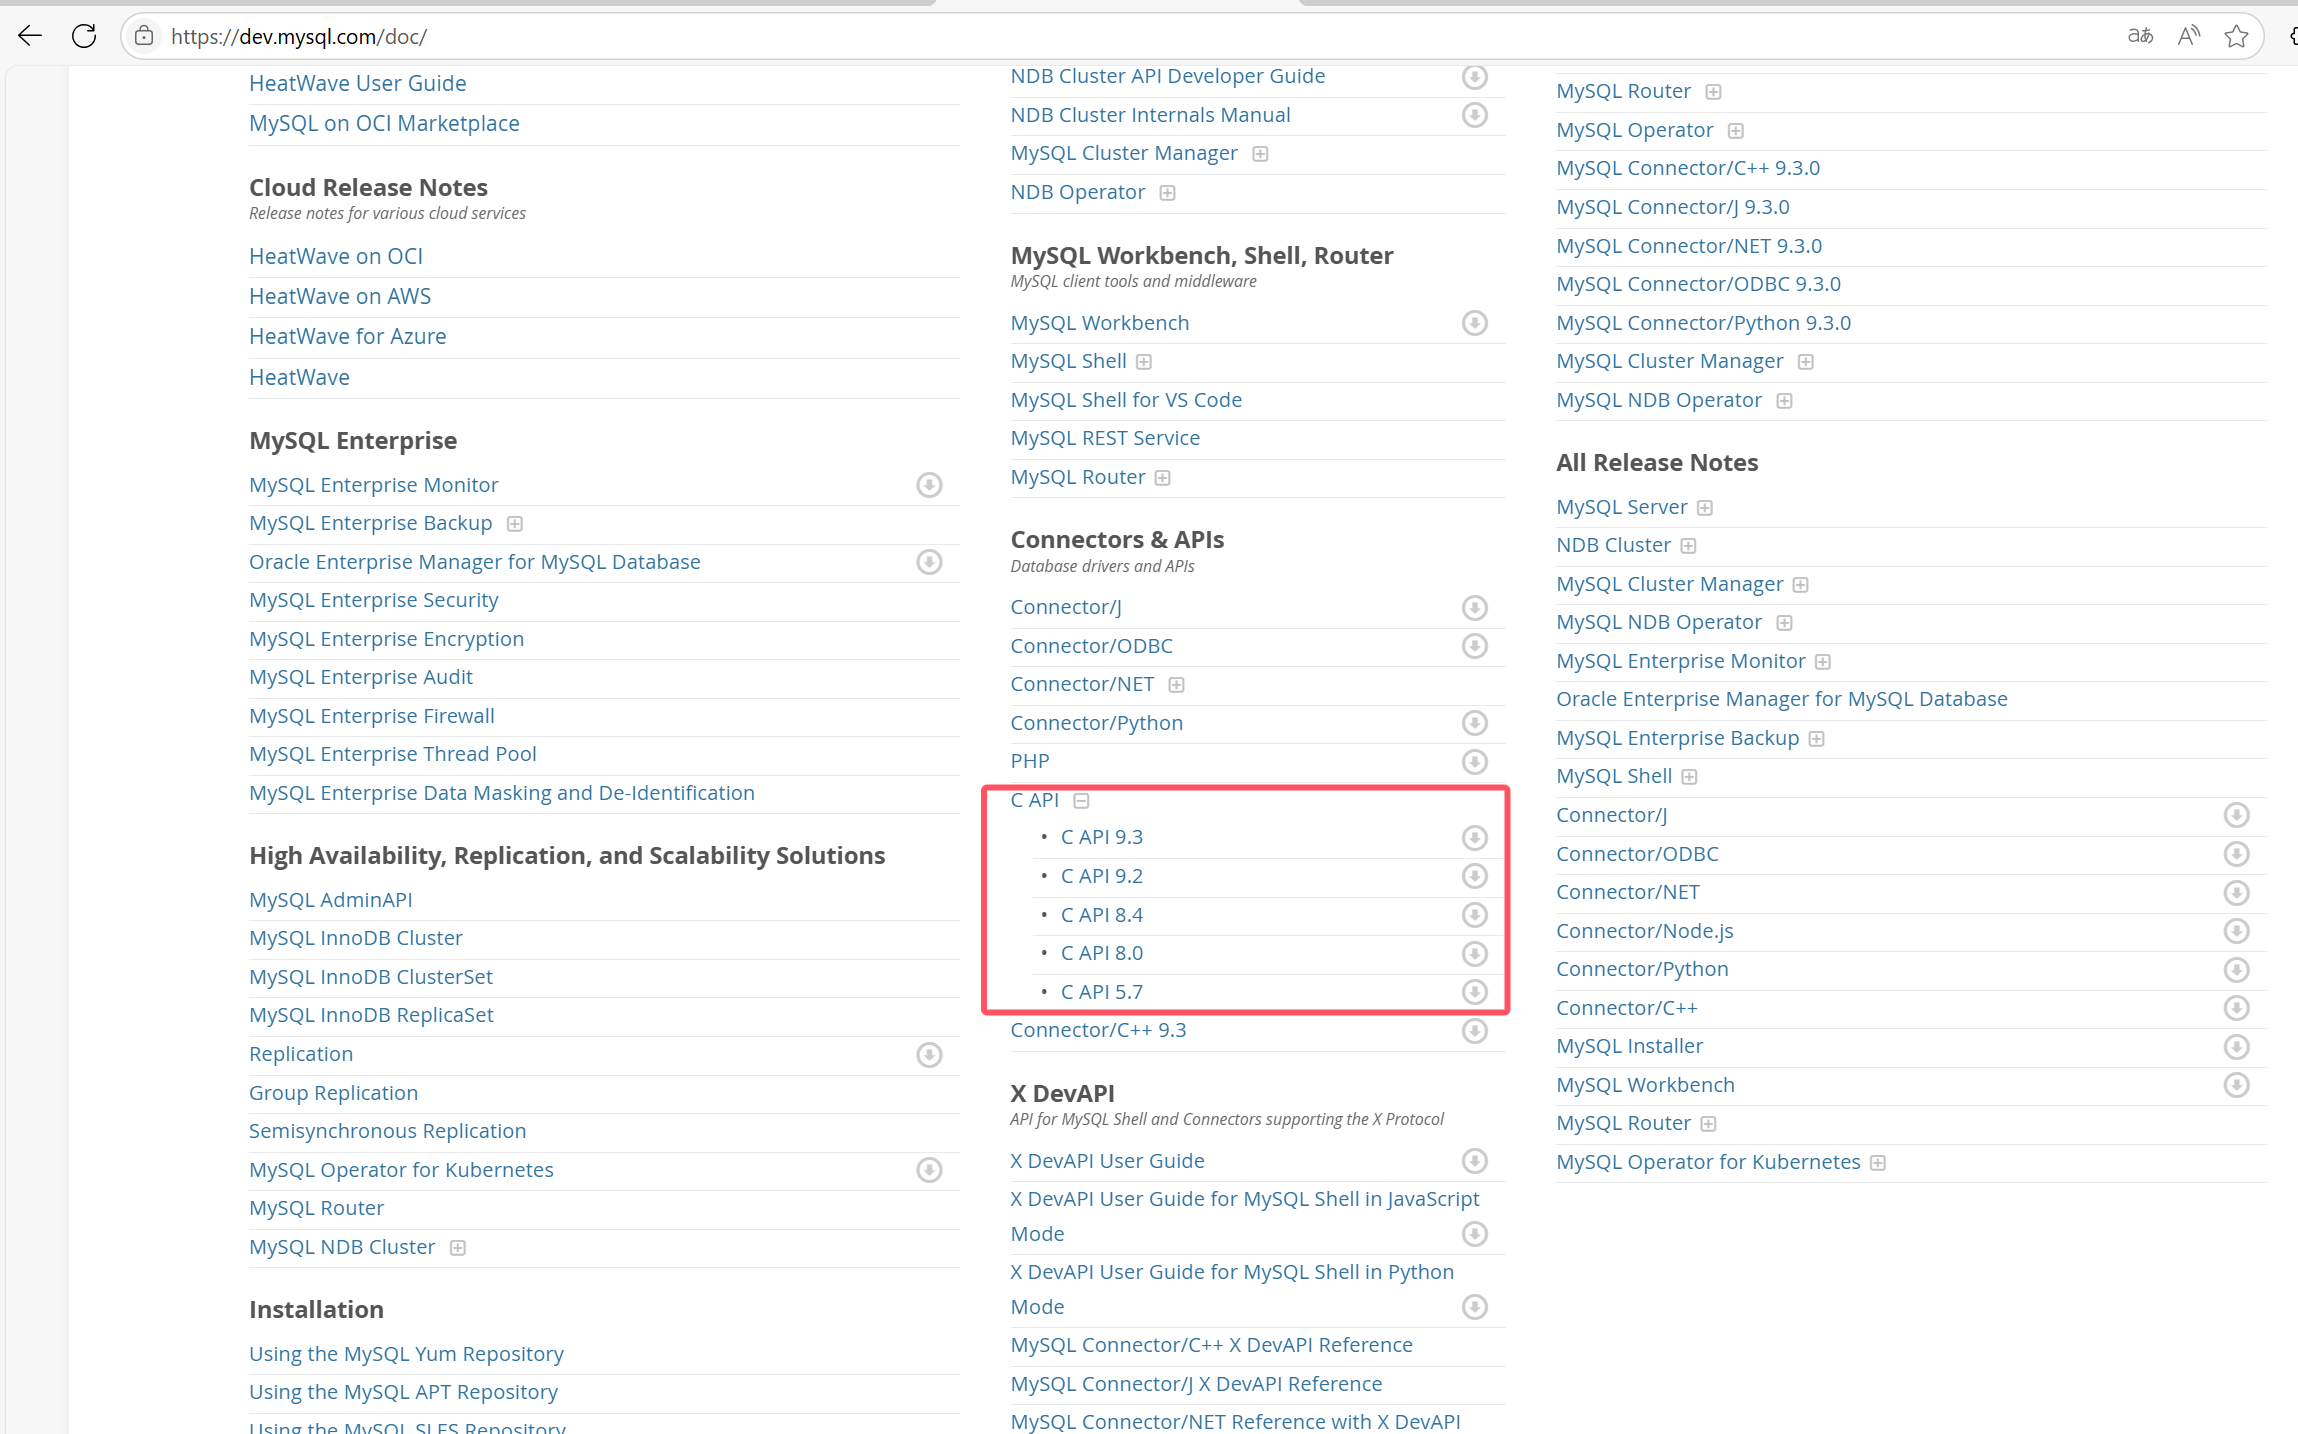Collapse the C API list
The width and height of the screenshot is (2298, 1434).
(x=1081, y=800)
